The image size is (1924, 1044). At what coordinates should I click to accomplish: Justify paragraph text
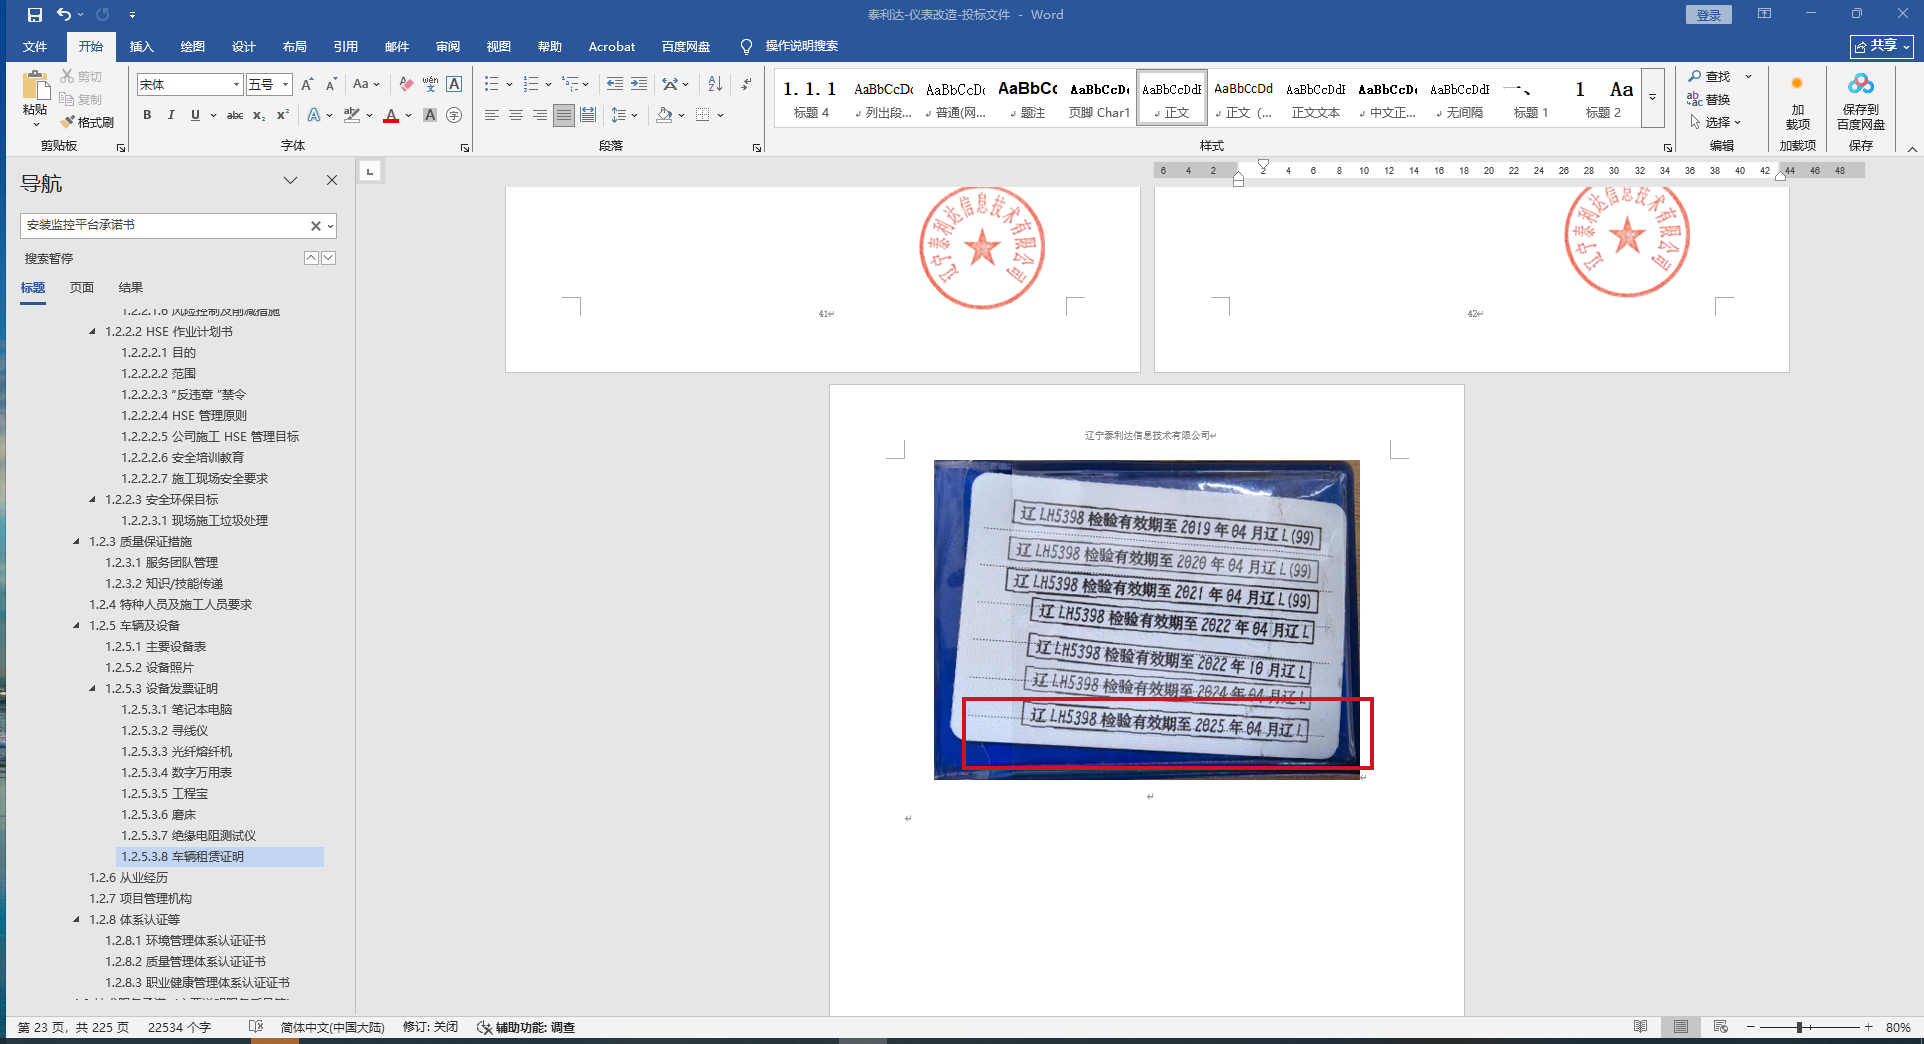(x=564, y=115)
